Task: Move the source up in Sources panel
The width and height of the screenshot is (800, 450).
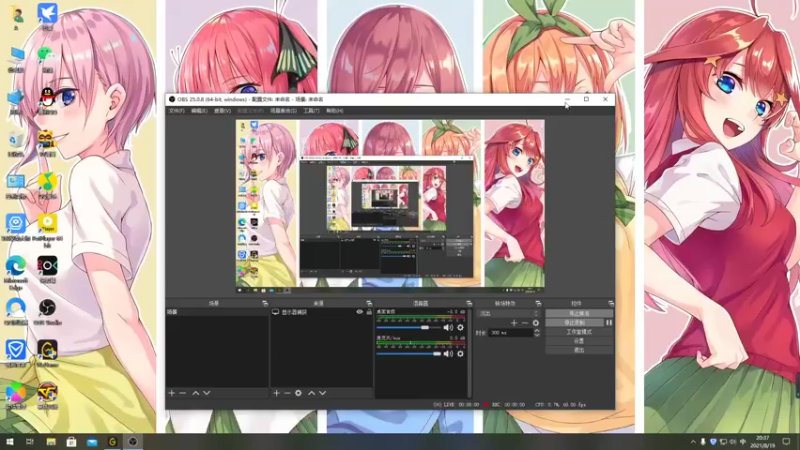Action: pos(311,393)
